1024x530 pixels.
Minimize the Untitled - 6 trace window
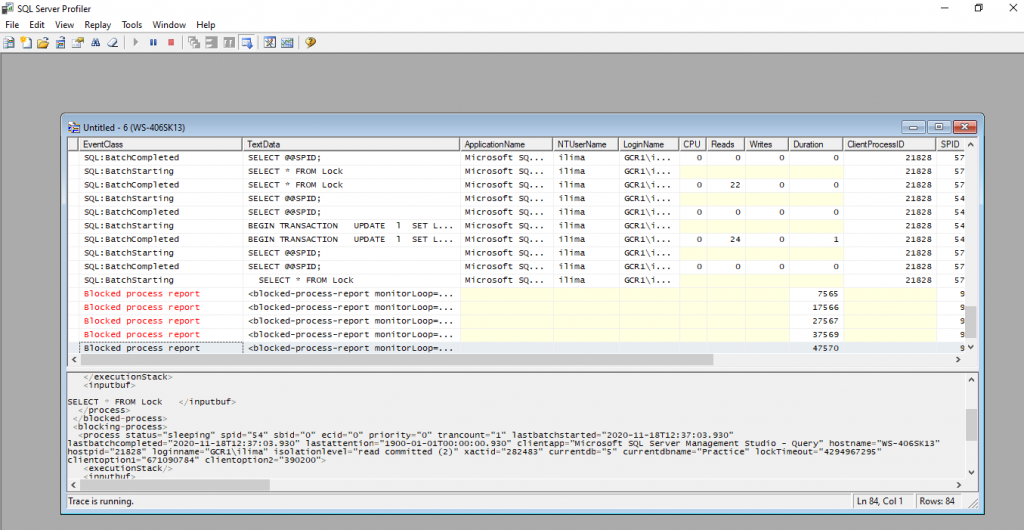coord(913,127)
